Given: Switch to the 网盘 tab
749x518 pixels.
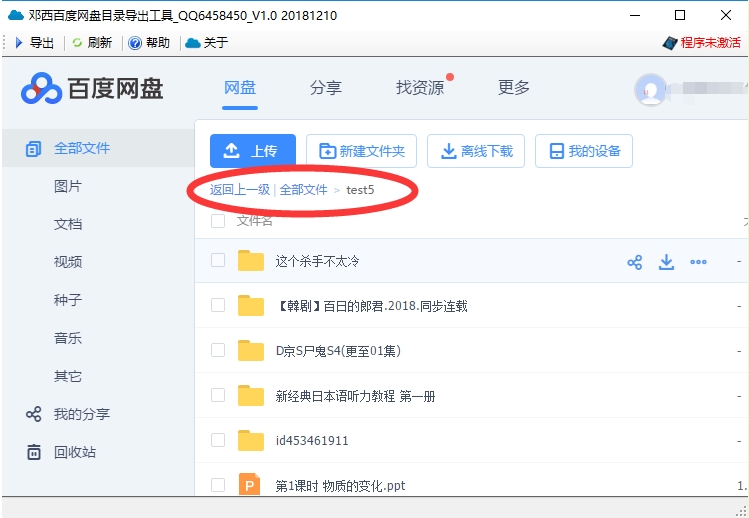Looking at the screenshot, I should tap(240, 88).
